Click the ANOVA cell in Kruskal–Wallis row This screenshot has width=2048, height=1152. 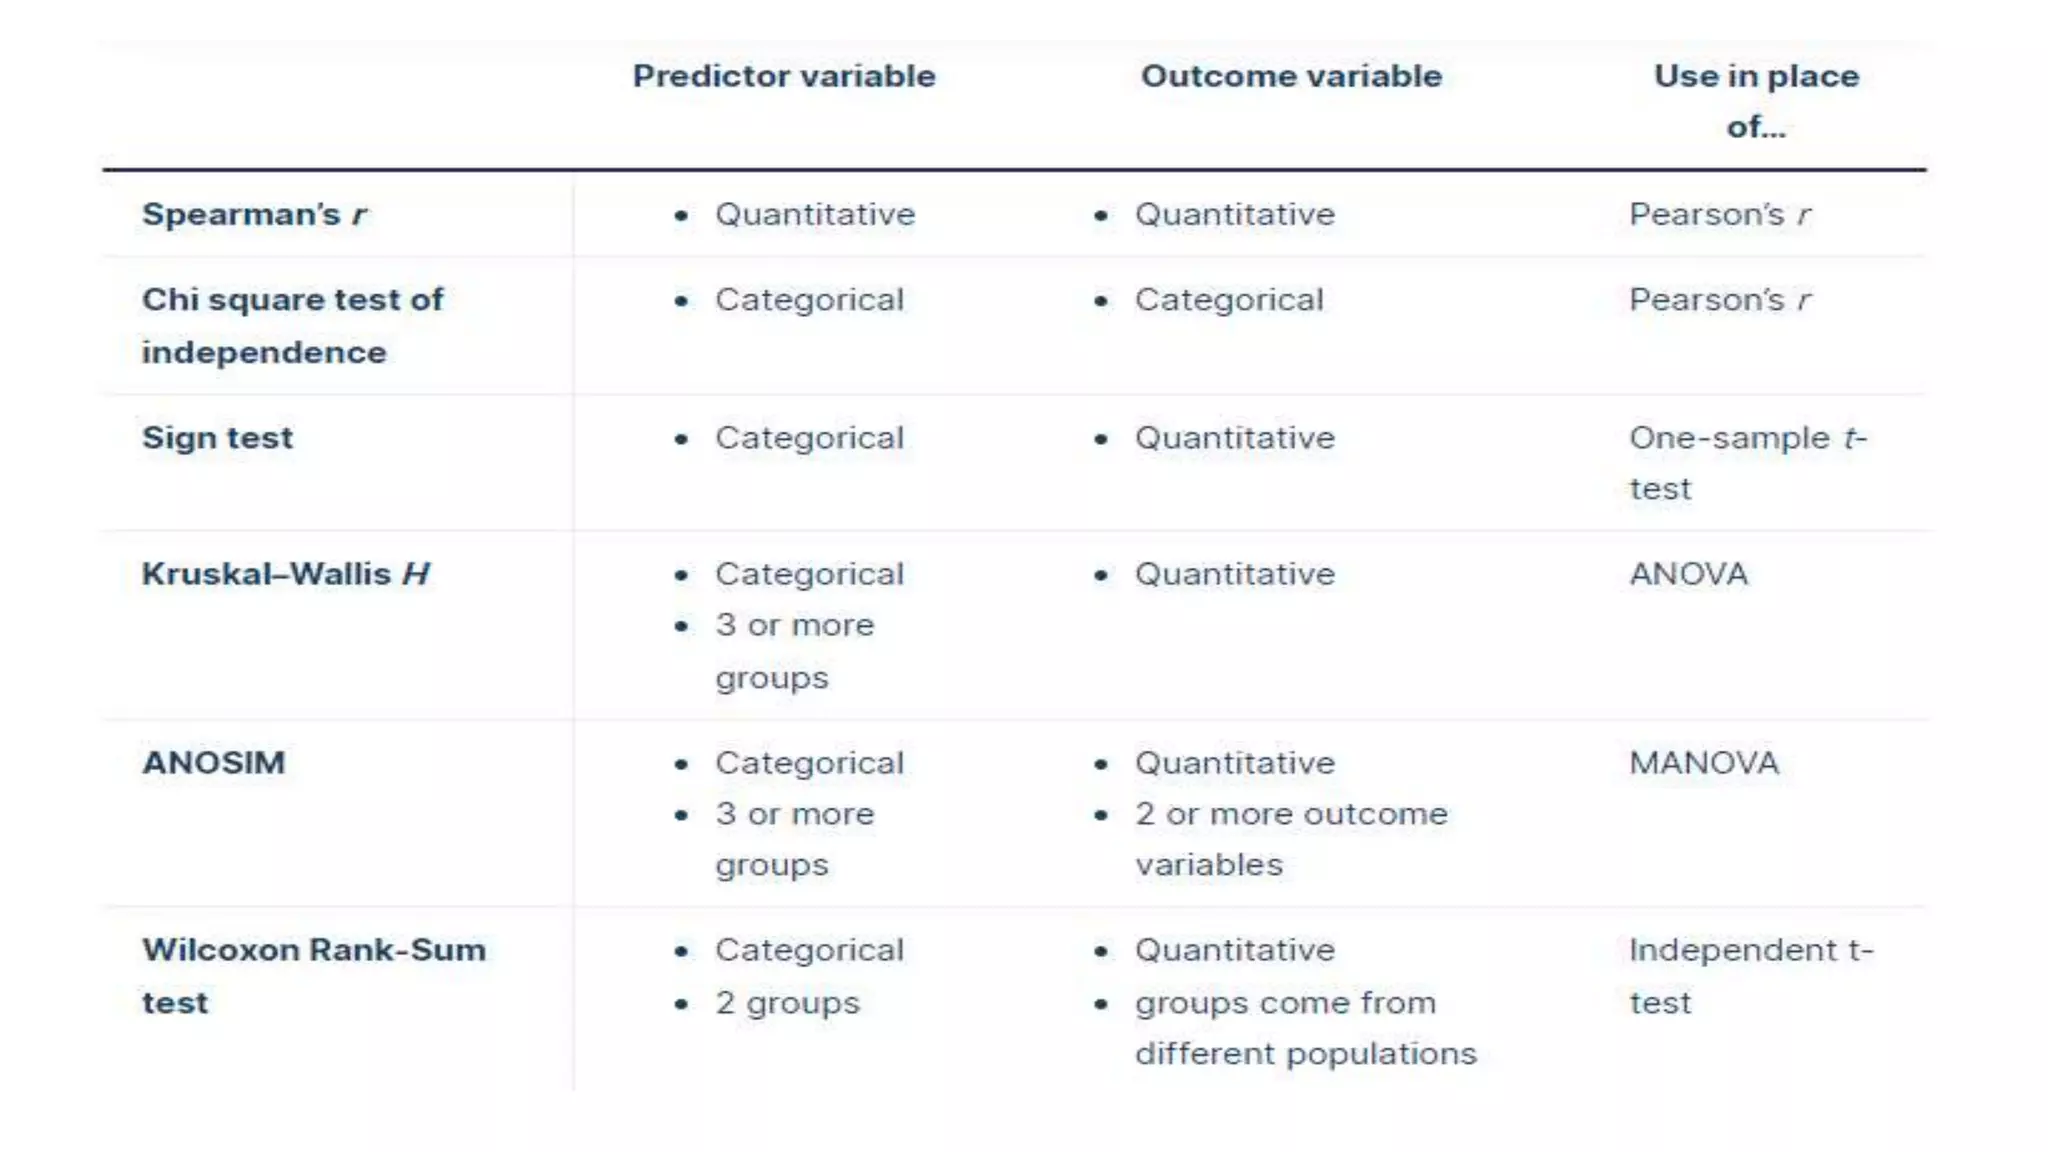(x=1688, y=574)
